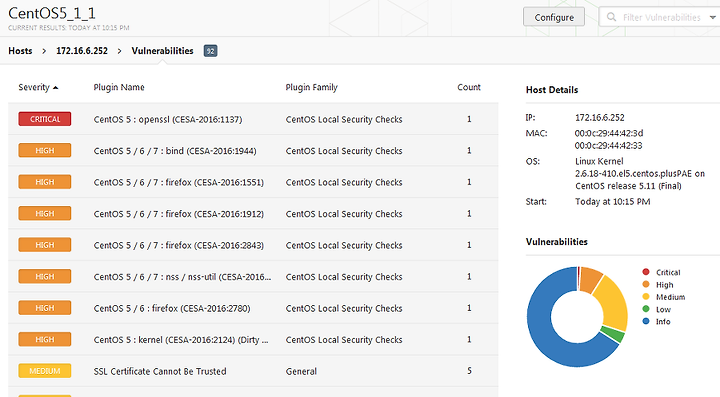Open the Filter Vulnerabilities dropdown arrow
The image size is (720, 397).
pyautogui.click(x=713, y=17)
